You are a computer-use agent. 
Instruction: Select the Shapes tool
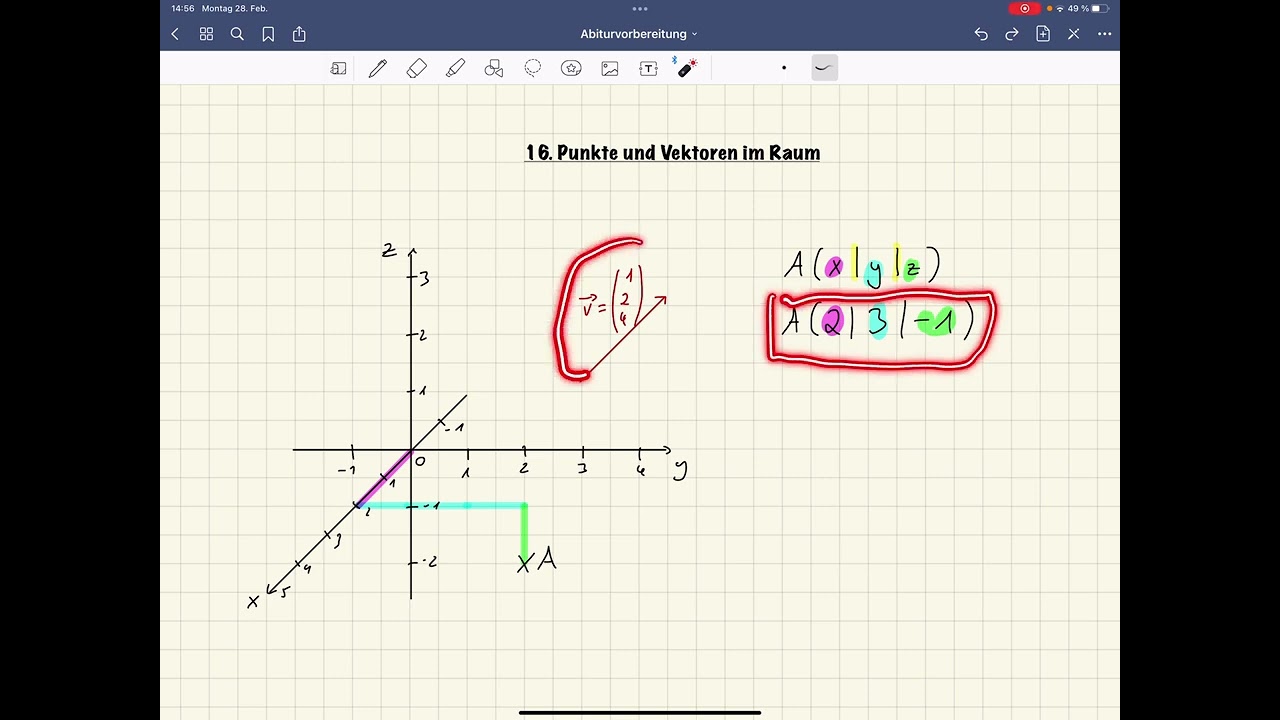(494, 68)
